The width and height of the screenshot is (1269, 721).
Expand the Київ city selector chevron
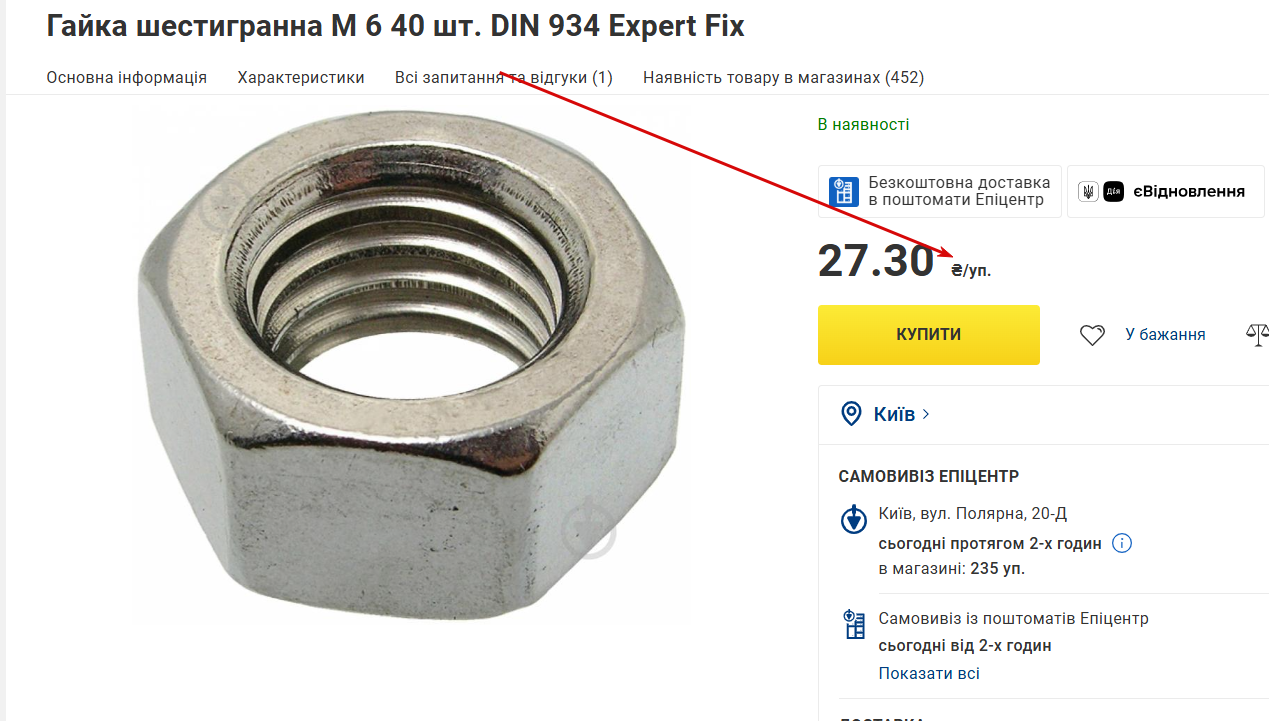click(926, 414)
